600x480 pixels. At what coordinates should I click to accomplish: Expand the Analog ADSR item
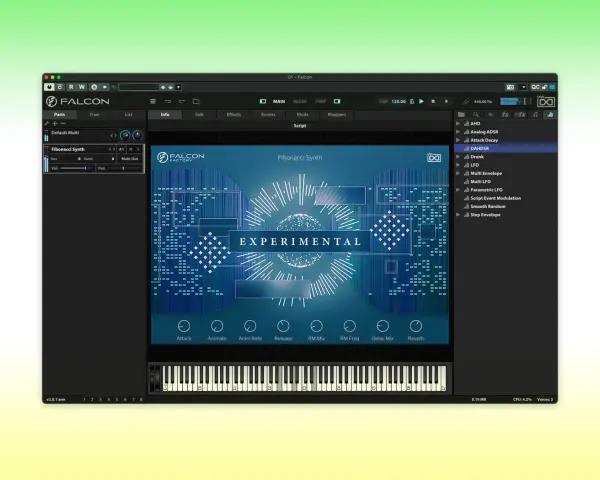pos(458,132)
